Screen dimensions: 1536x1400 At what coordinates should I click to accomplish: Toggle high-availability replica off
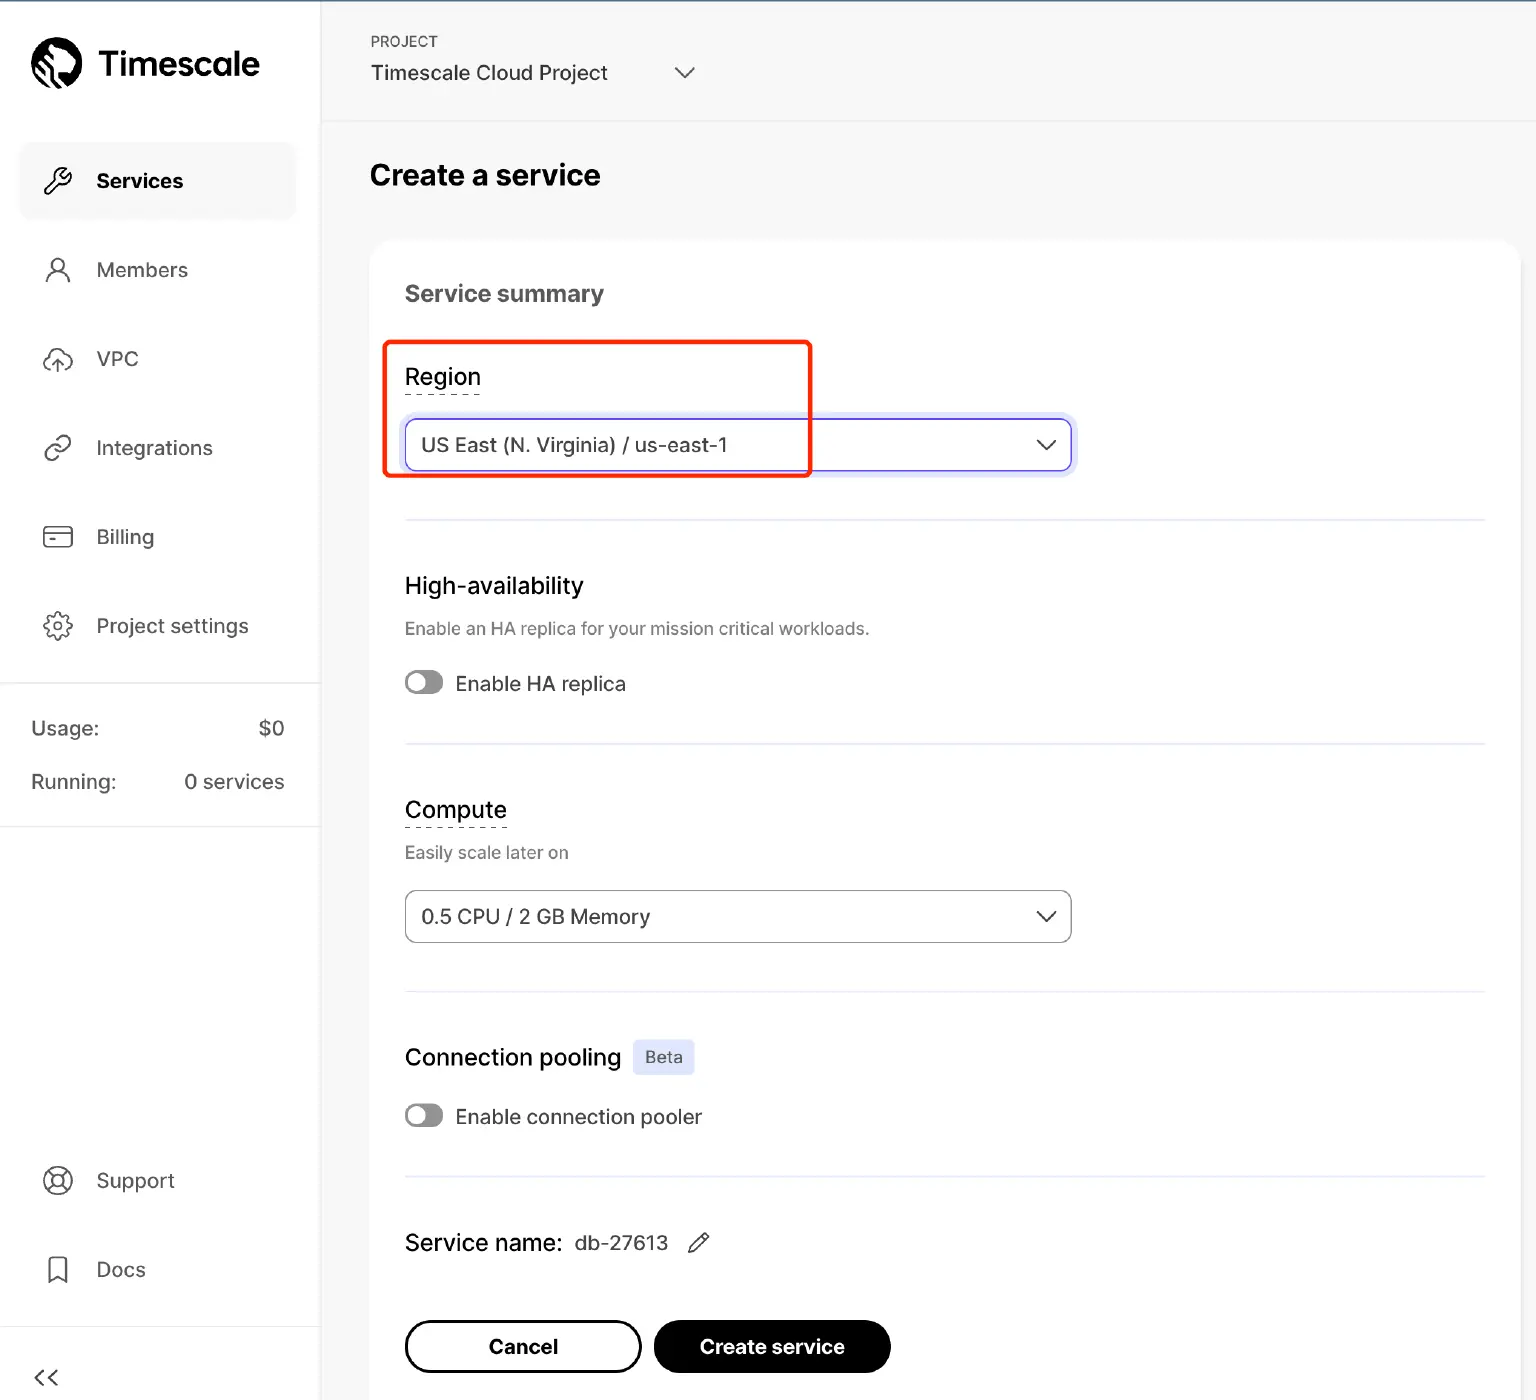click(x=424, y=682)
